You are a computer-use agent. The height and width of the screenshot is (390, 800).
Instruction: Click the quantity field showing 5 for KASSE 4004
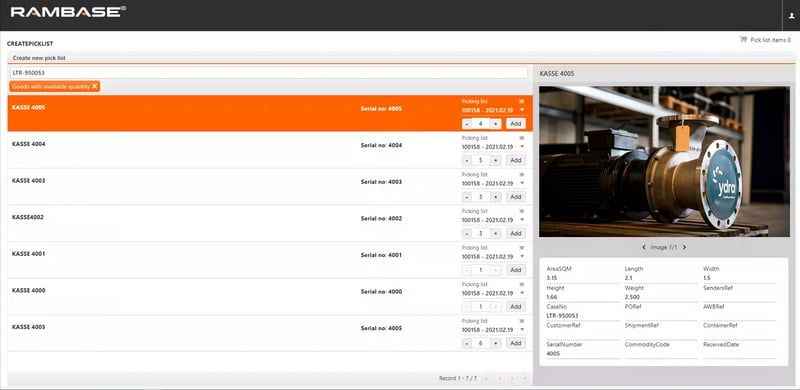[x=481, y=160]
